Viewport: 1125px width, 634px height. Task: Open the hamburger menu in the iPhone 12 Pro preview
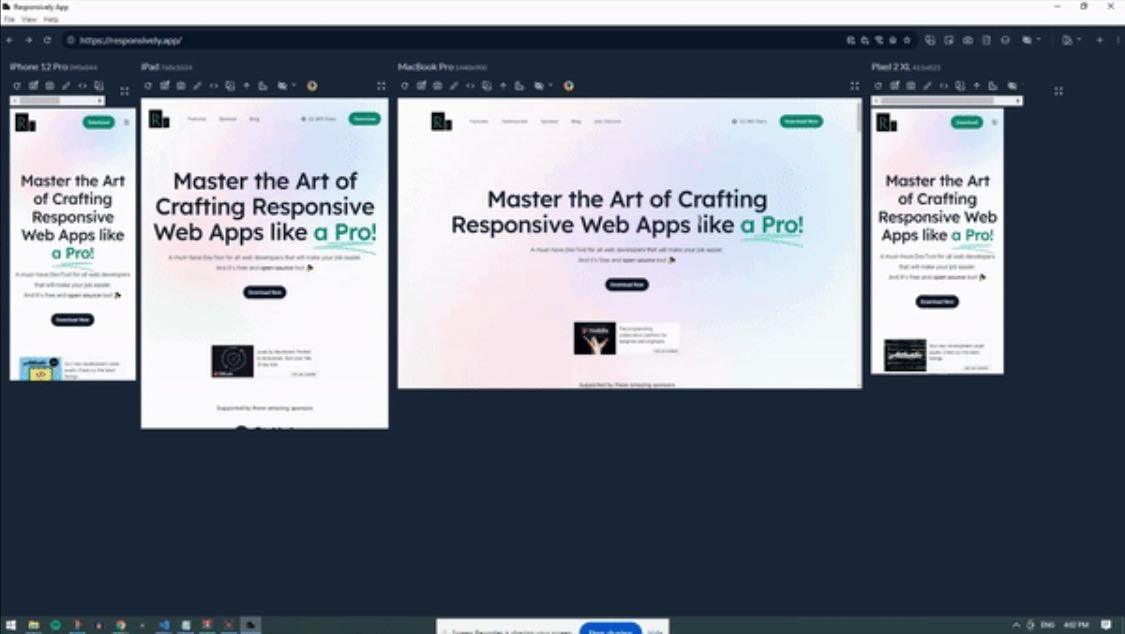[127, 122]
